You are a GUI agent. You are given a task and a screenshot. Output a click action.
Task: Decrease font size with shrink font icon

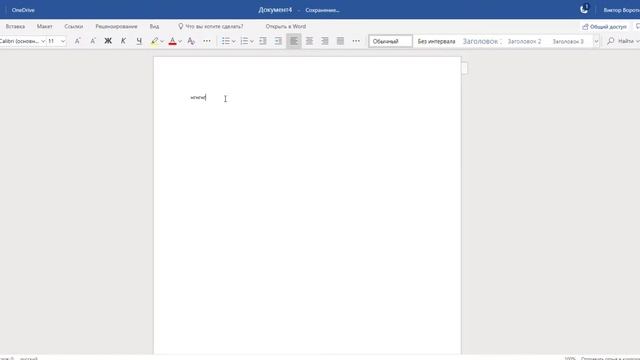pos(93,41)
